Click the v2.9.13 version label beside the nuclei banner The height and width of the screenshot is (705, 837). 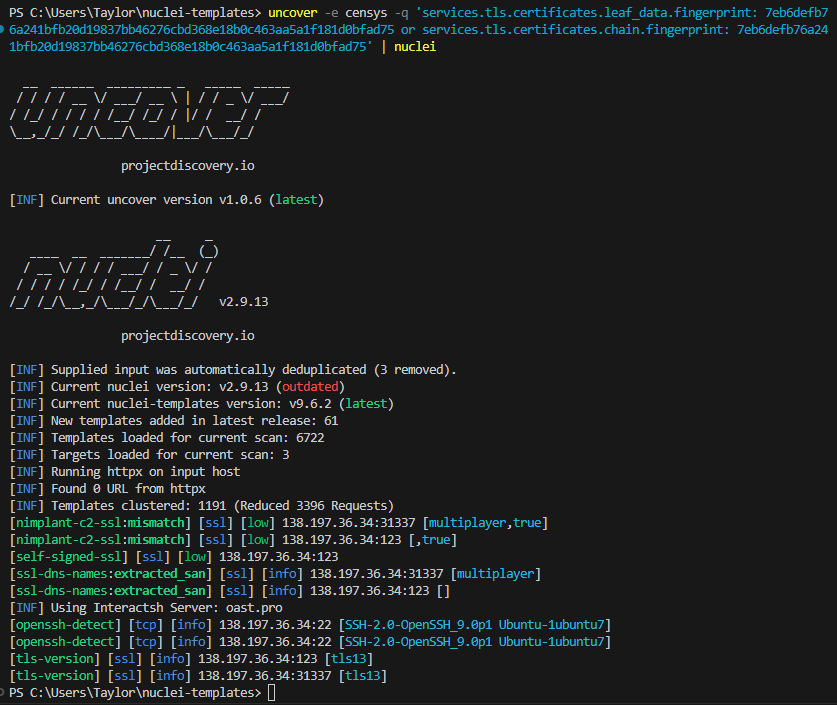click(x=244, y=301)
